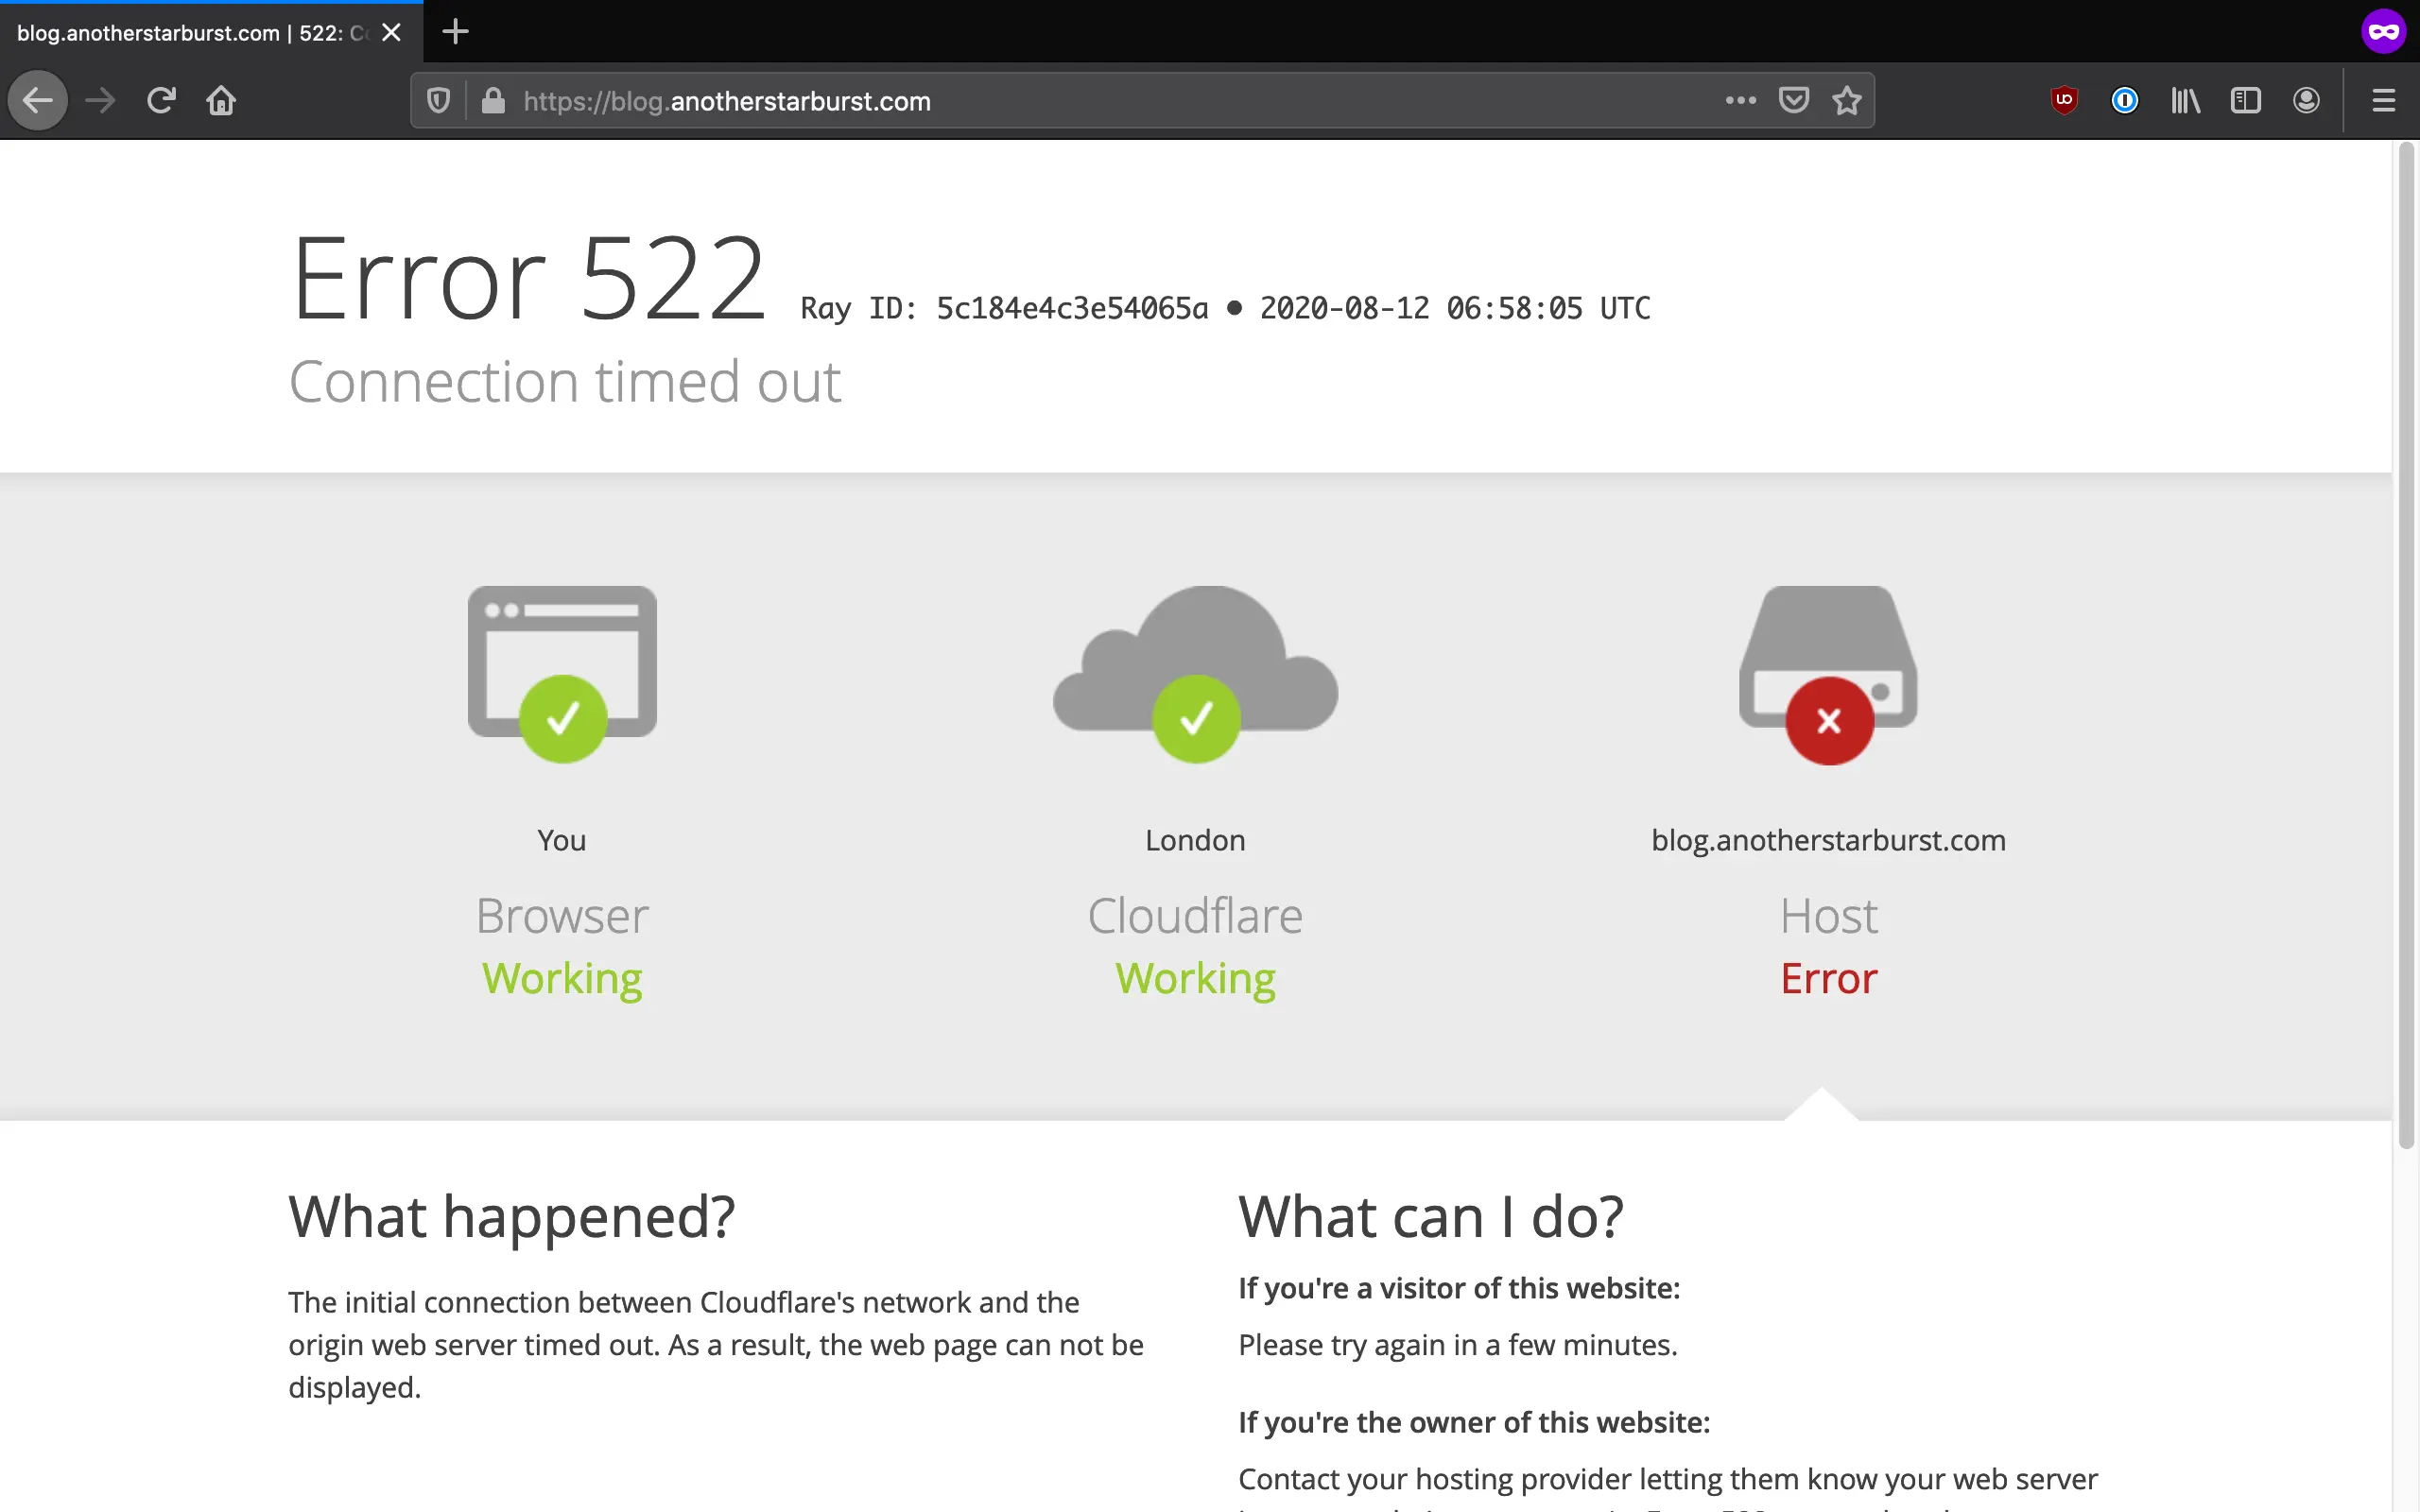Screen dimensions: 2420x1512
Task: Close the blog.anotherstarburst.com tab
Action: click(392, 32)
